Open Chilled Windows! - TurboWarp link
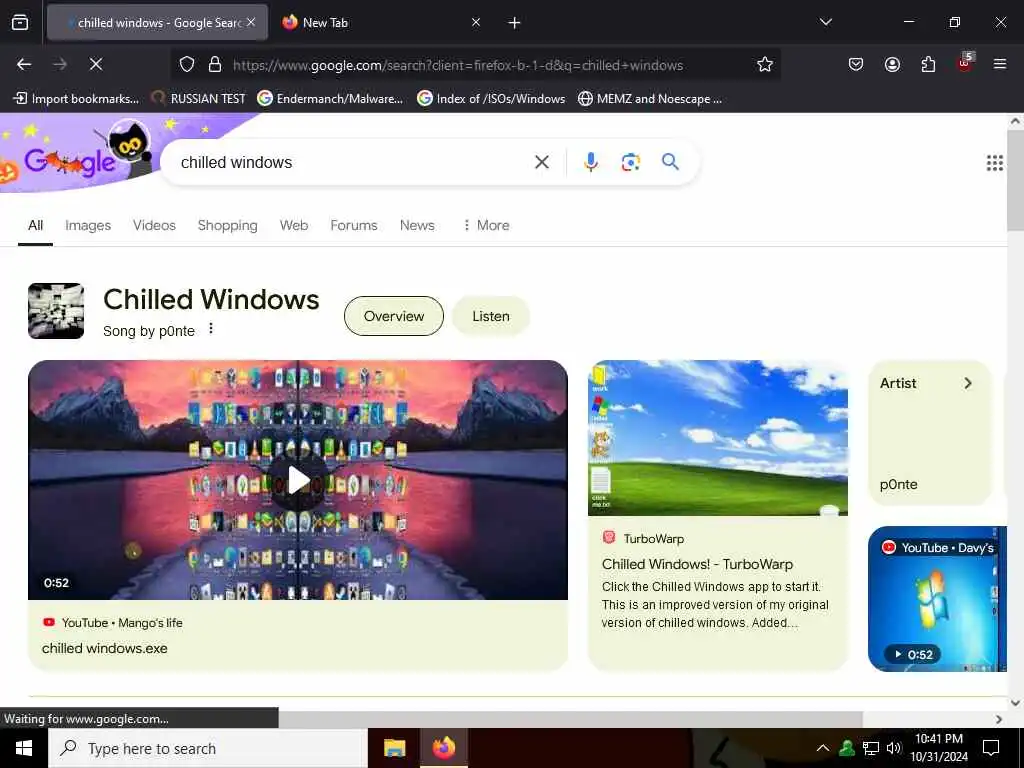Image resolution: width=1024 pixels, height=768 pixels. [x=697, y=564]
